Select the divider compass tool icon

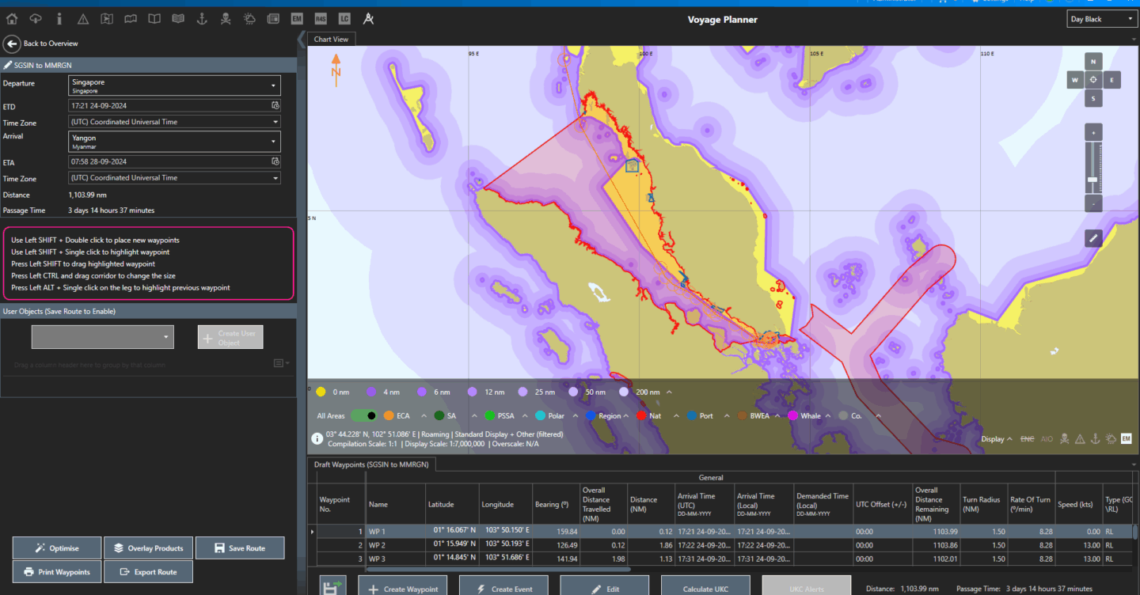(368, 19)
